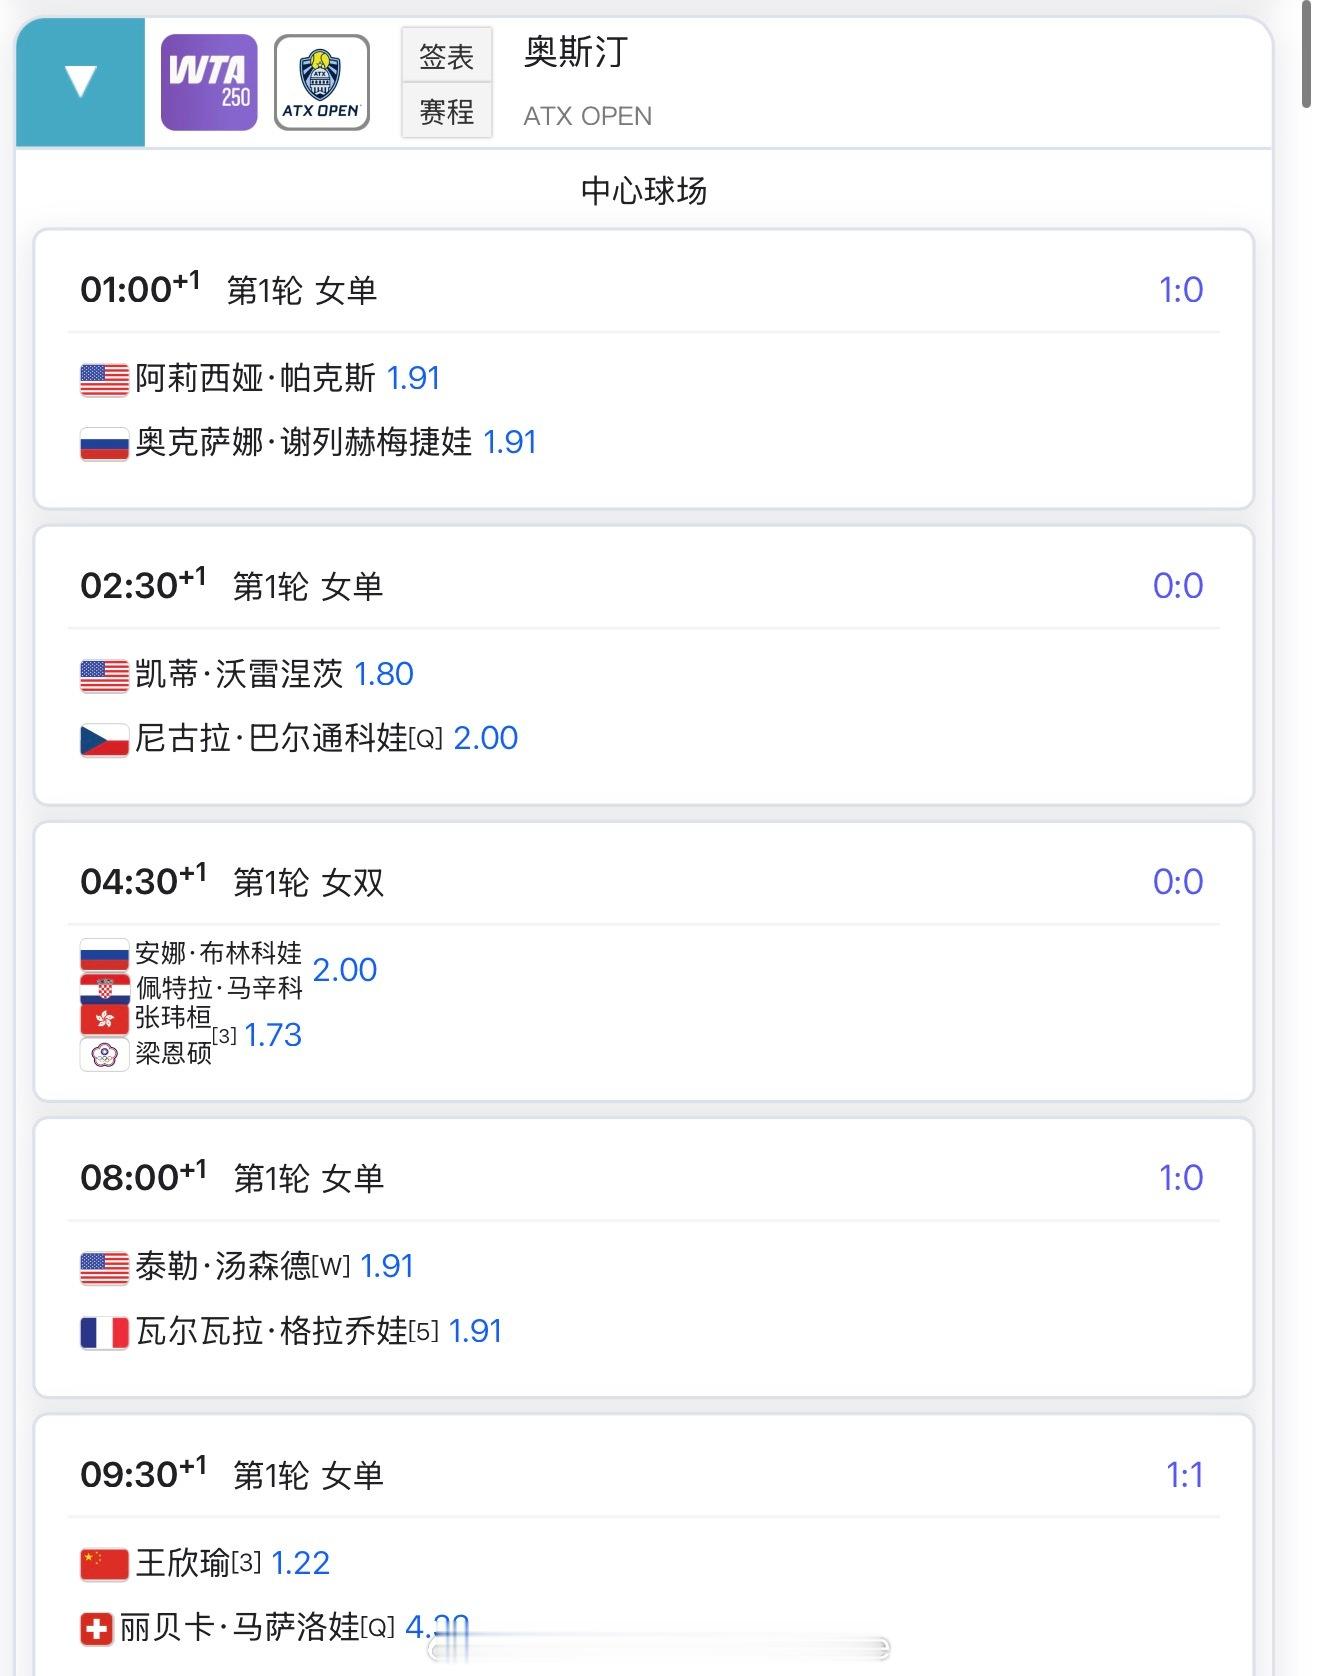Click the Russian flag beside 奥克萨娜·谢列赫梅捷娃

point(104,443)
